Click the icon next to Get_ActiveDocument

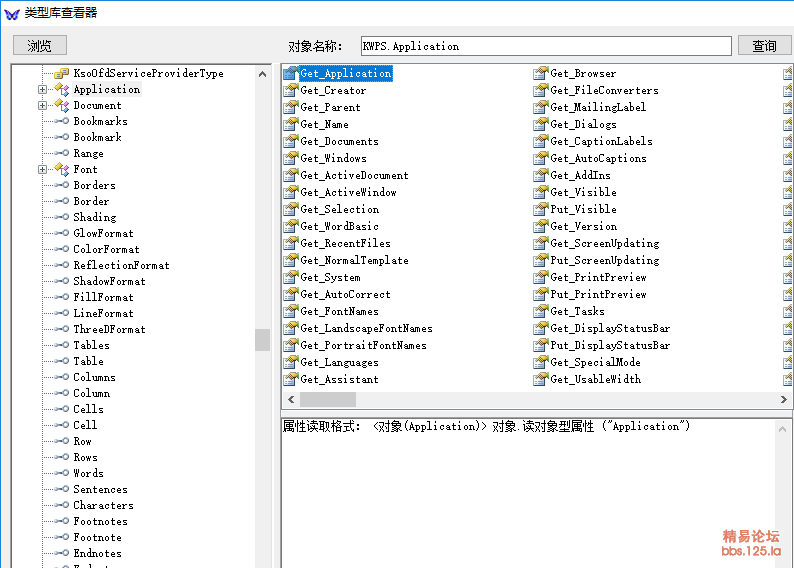[x=290, y=175]
